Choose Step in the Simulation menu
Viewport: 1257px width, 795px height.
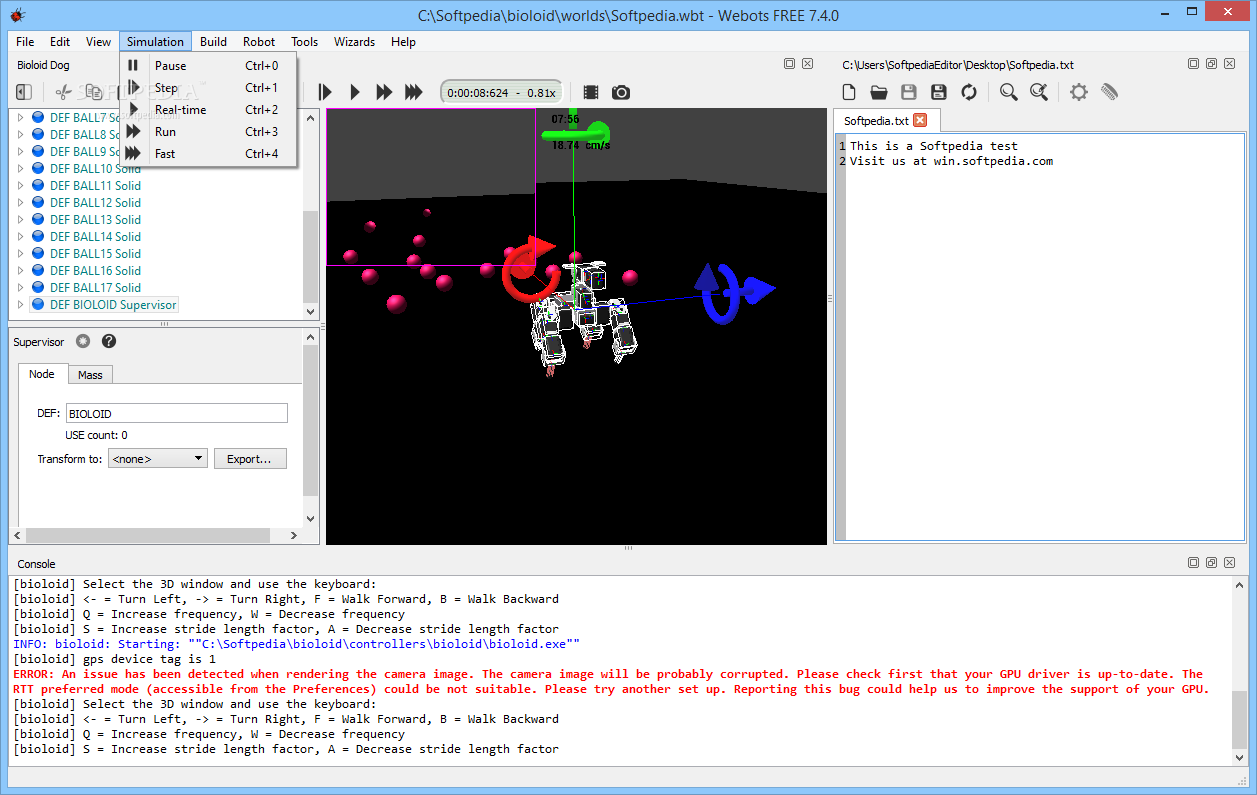point(209,88)
